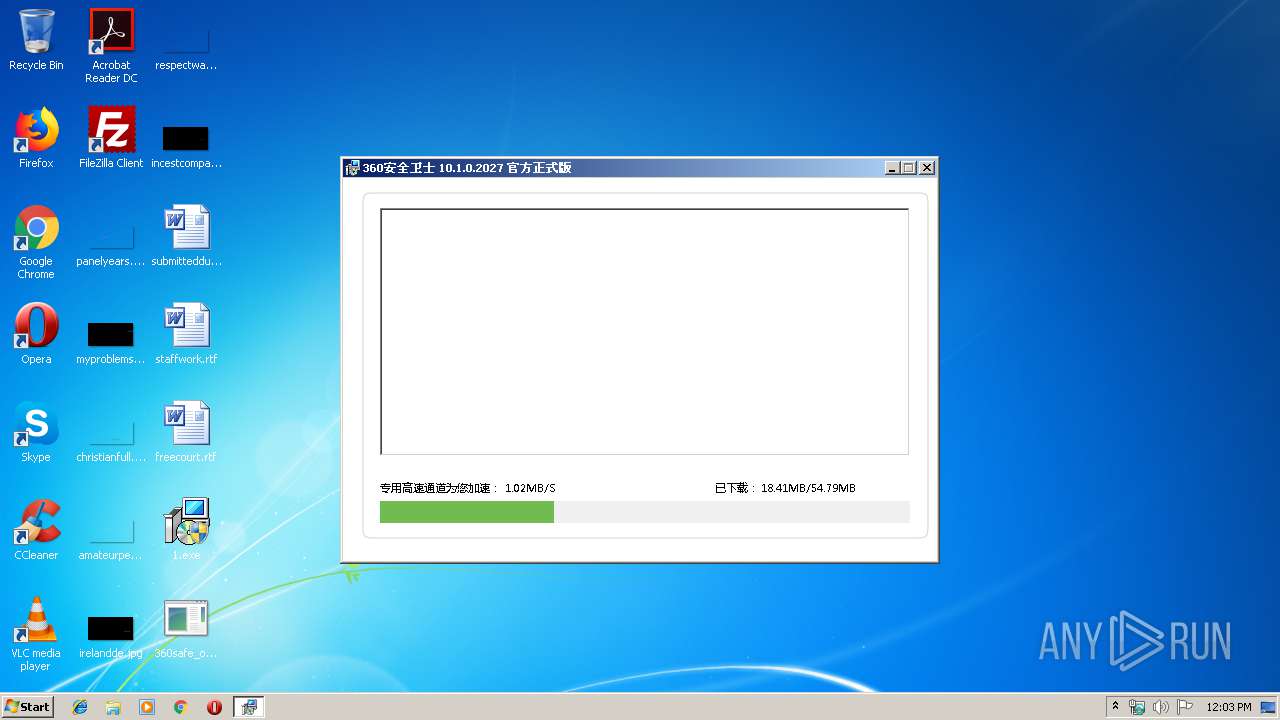Image resolution: width=1280 pixels, height=720 pixels.
Task: Open the Action Center flag icon
Action: (x=1184, y=707)
